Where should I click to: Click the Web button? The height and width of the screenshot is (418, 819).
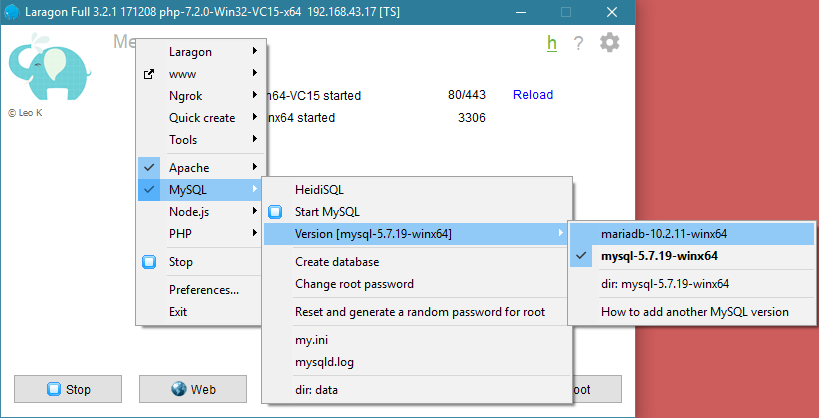[193, 389]
